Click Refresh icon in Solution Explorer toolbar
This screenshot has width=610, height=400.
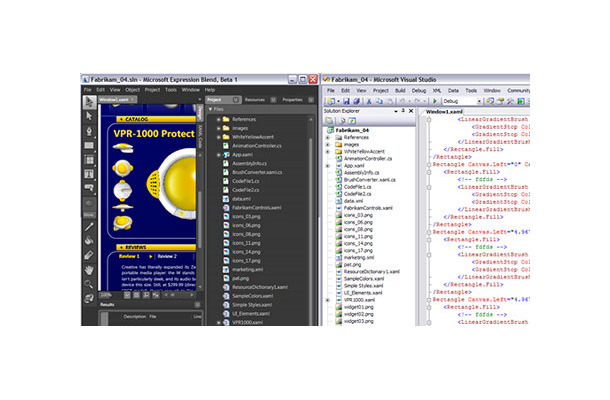point(352,121)
